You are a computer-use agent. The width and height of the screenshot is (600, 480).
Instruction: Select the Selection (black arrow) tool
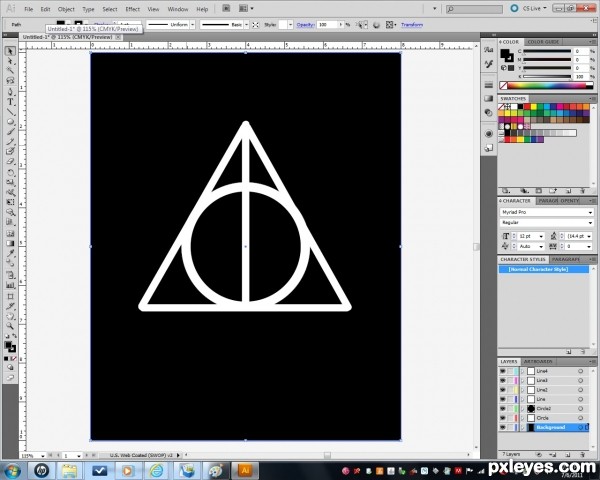point(10,51)
